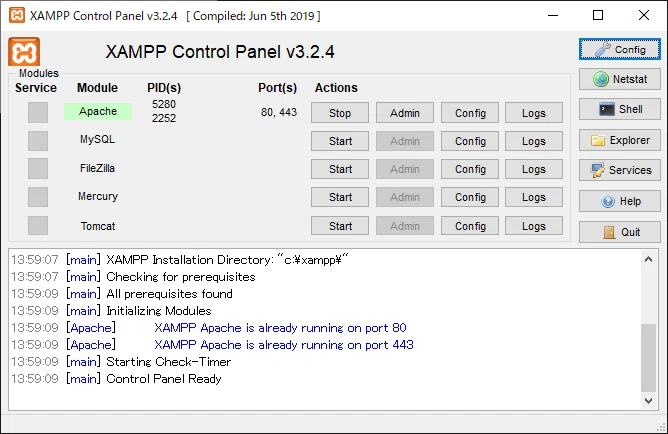Click the Quit door icon button

pos(619,232)
